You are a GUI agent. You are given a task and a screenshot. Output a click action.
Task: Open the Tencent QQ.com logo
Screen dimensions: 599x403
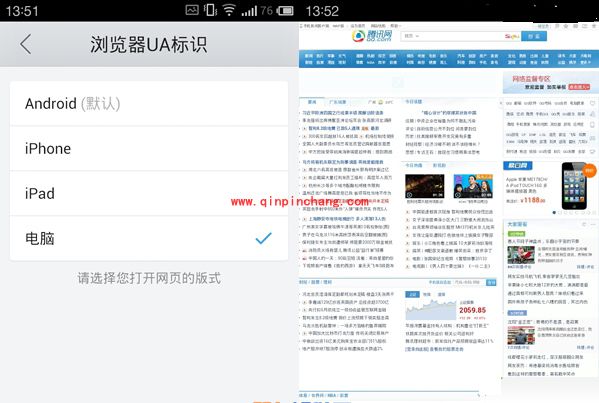[372, 36]
